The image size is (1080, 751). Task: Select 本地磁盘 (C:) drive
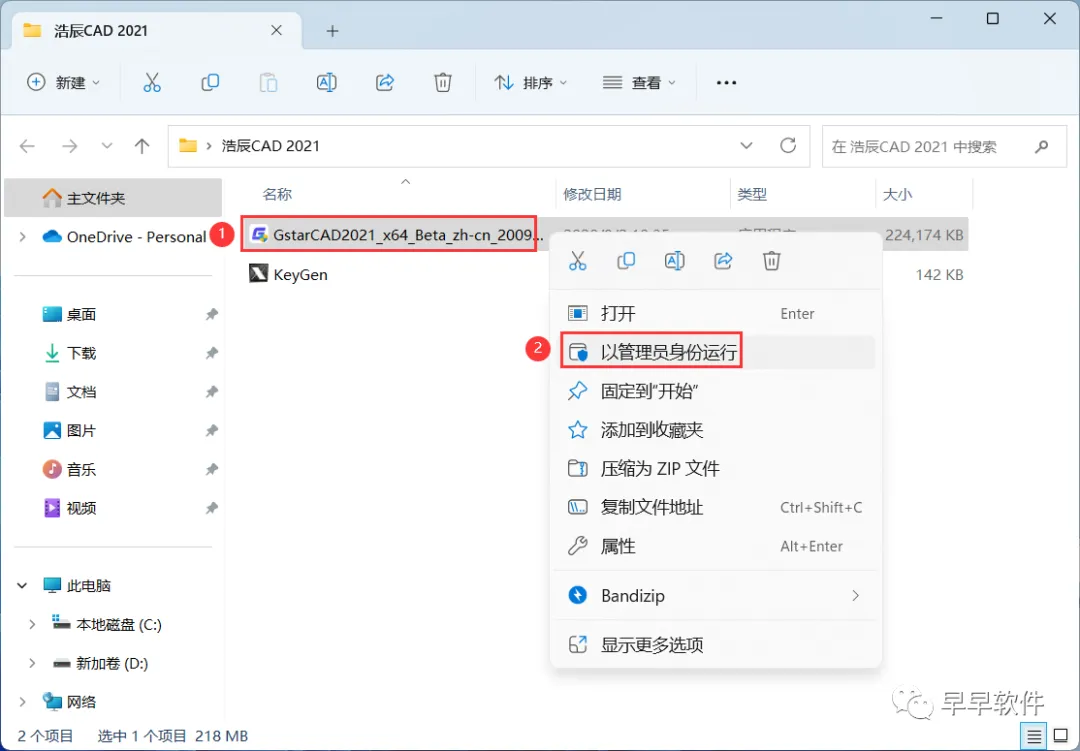coord(118,624)
